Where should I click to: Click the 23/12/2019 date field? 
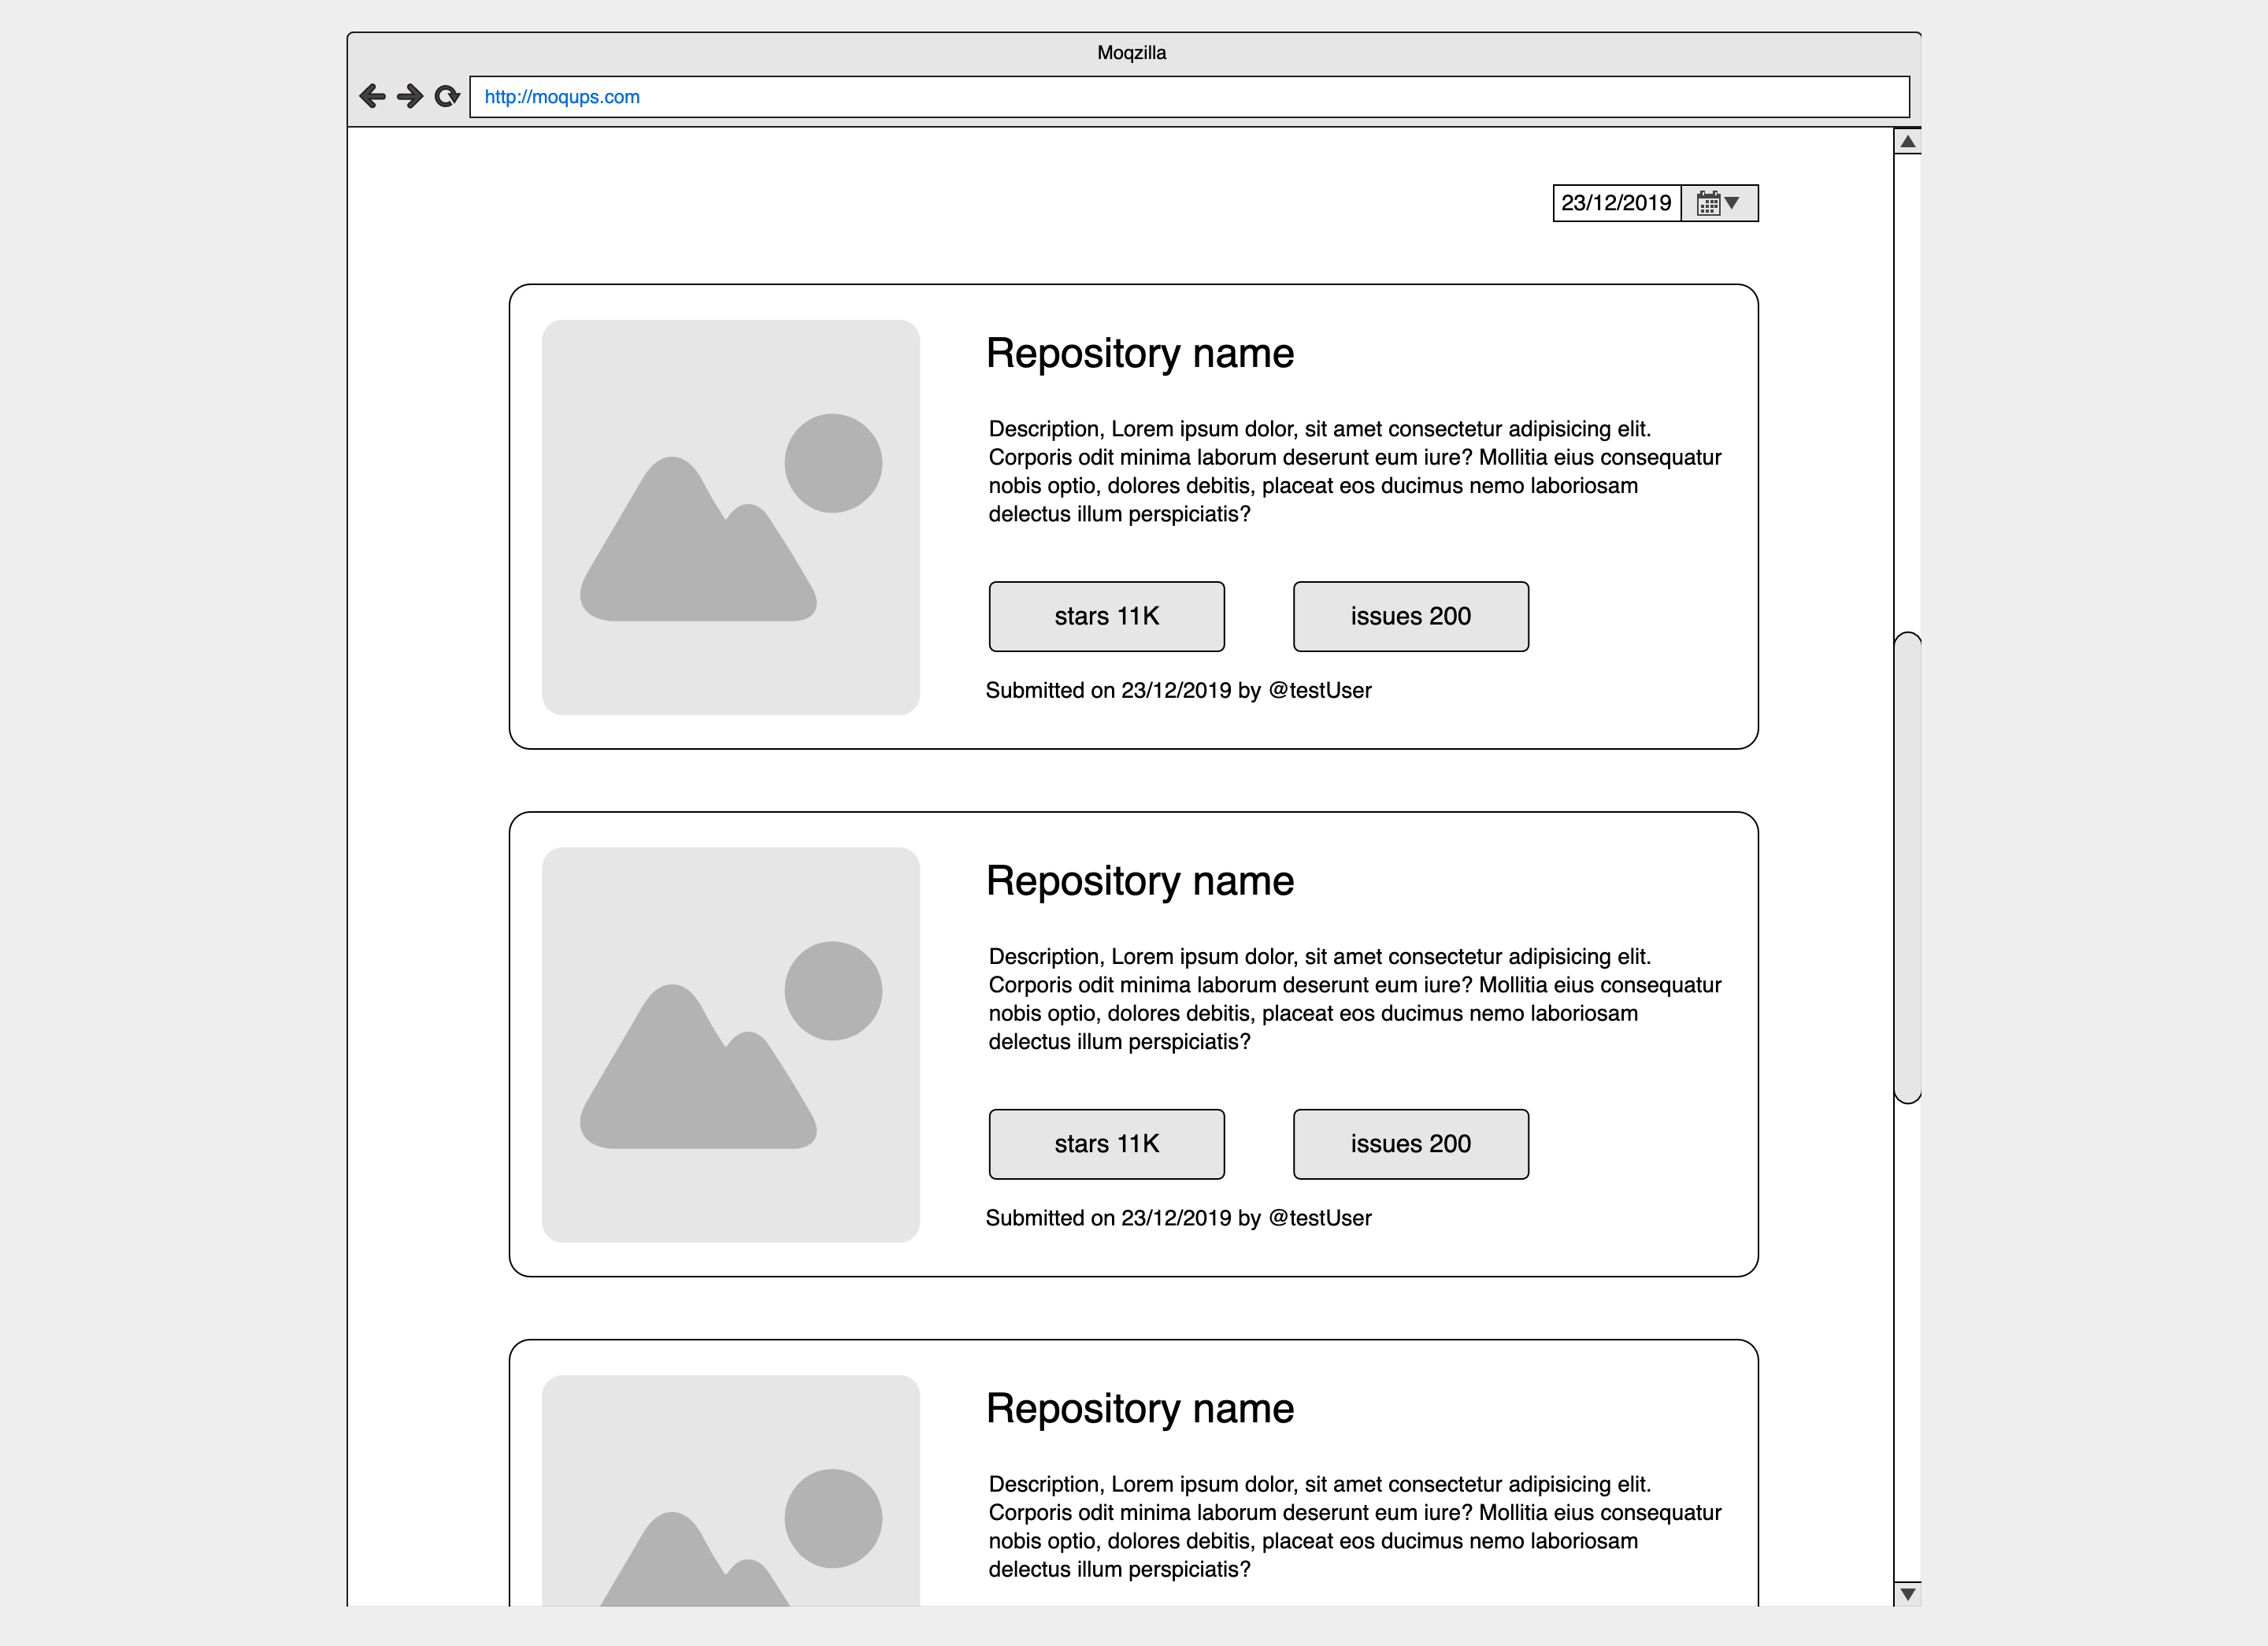point(1615,203)
